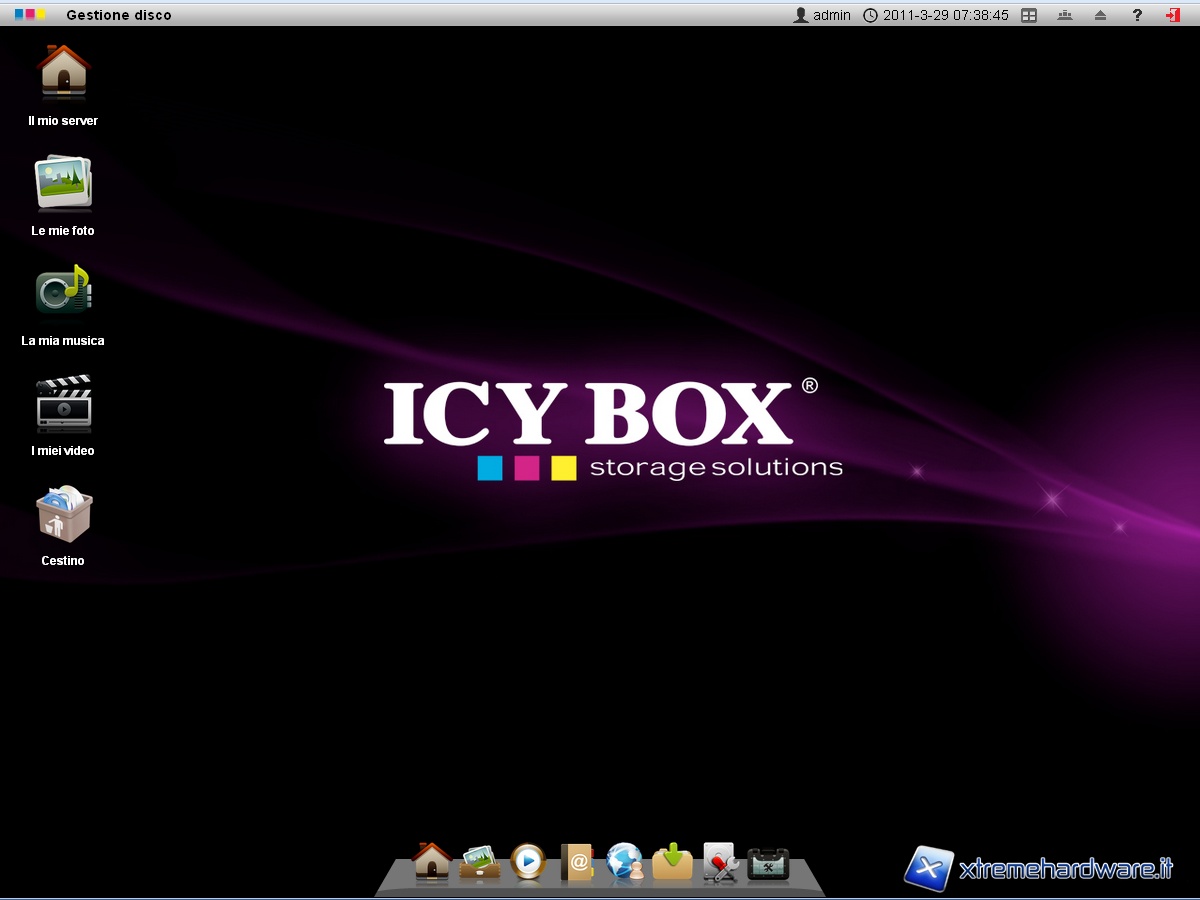This screenshot has width=1200, height=900.
Task: Open the toolbox dock icon
Action: [x=768, y=863]
